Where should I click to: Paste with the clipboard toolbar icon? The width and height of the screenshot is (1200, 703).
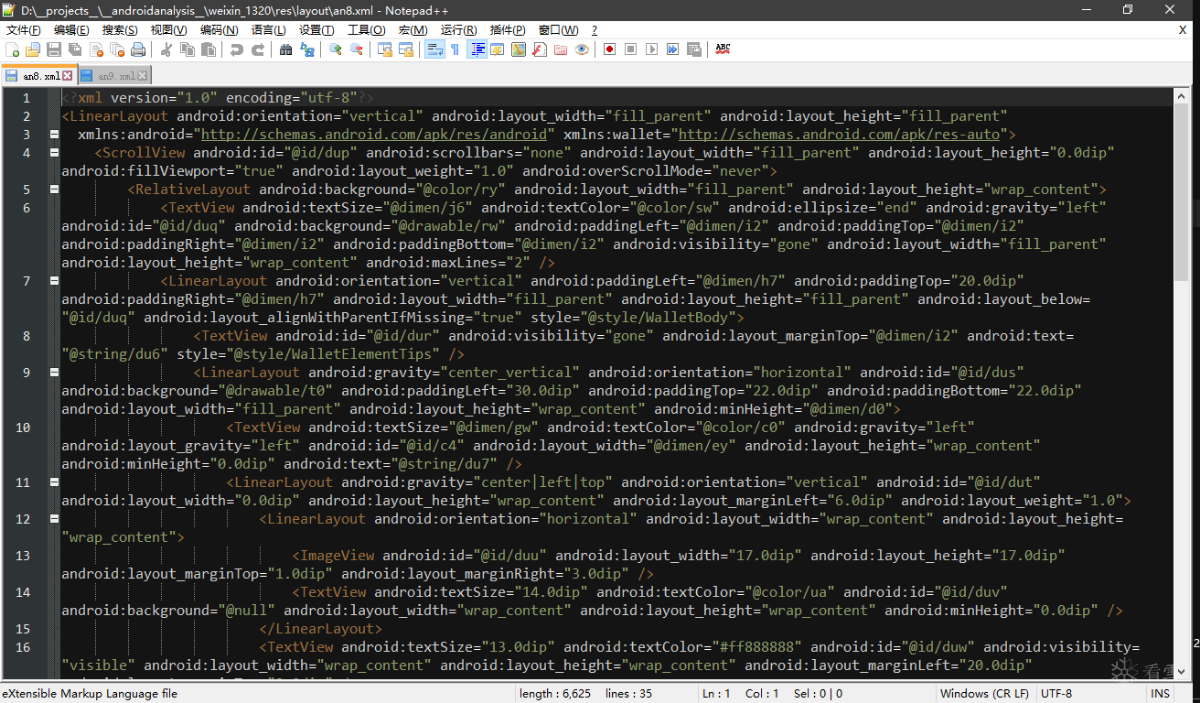[208, 49]
